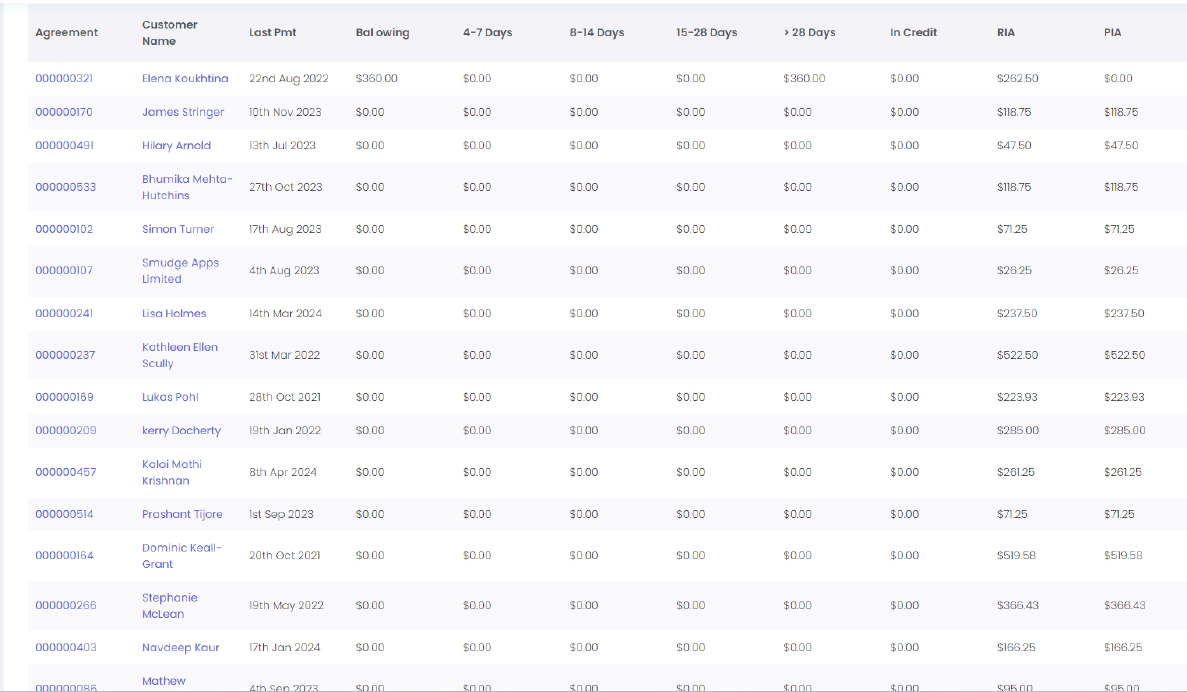Open agreement 000000237
The height and width of the screenshot is (692, 1187).
point(65,354)
